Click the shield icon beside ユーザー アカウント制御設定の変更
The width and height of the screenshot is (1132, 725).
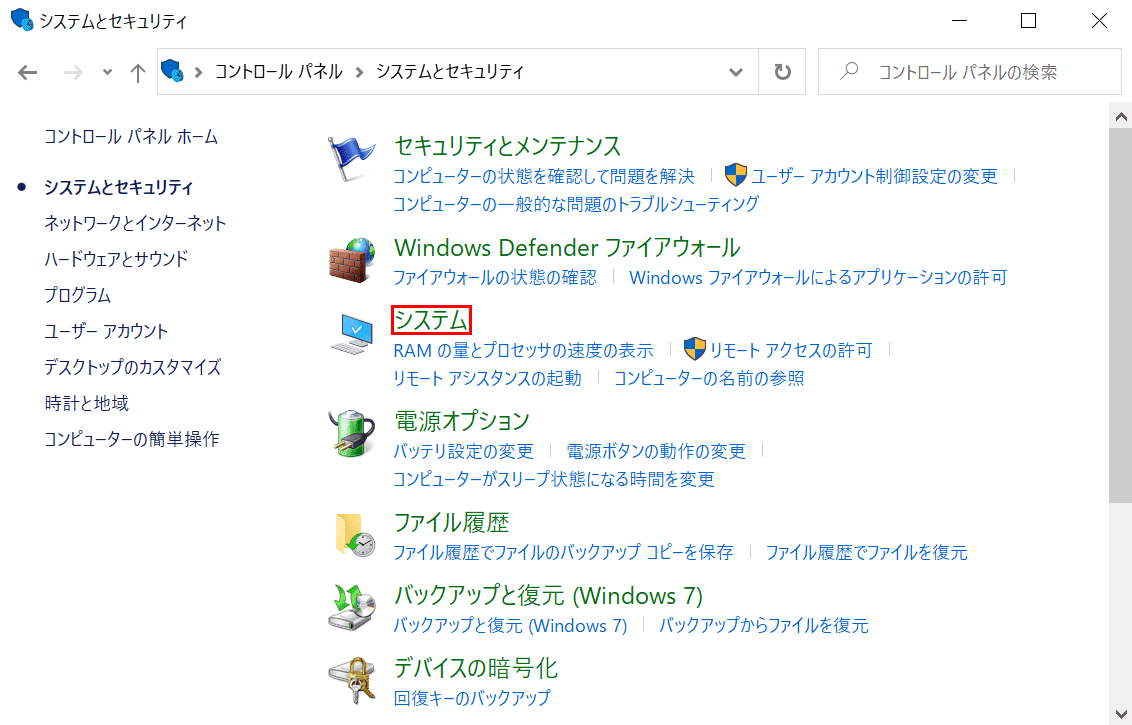pos(735,175)
